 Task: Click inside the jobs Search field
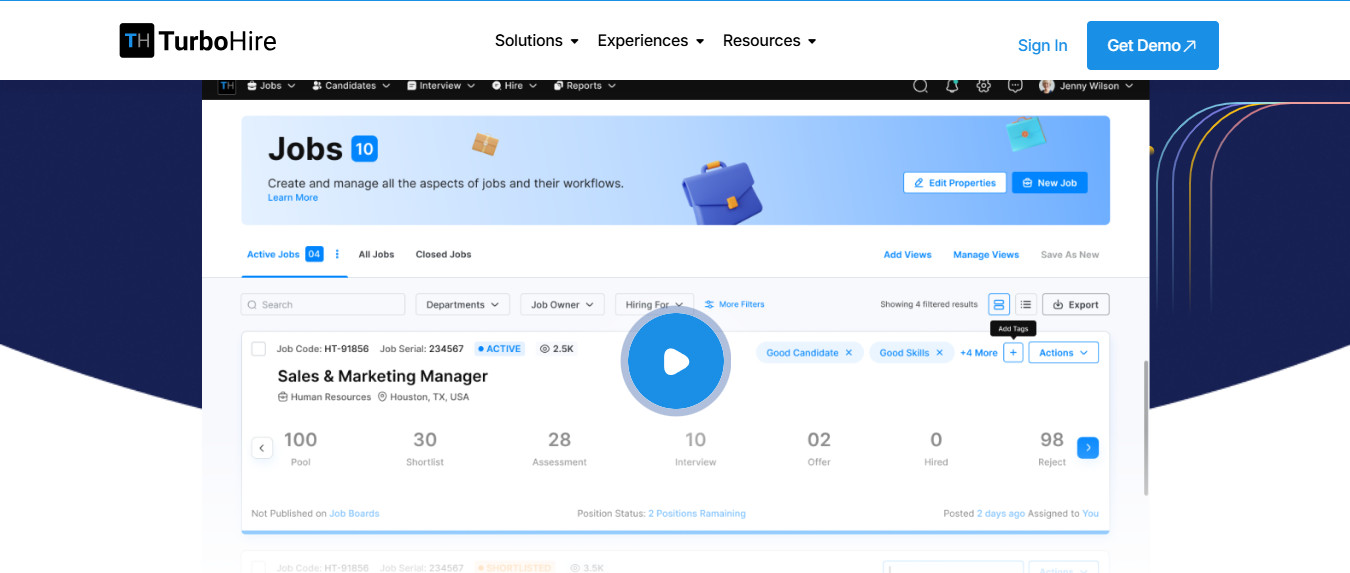coord(323,305)
